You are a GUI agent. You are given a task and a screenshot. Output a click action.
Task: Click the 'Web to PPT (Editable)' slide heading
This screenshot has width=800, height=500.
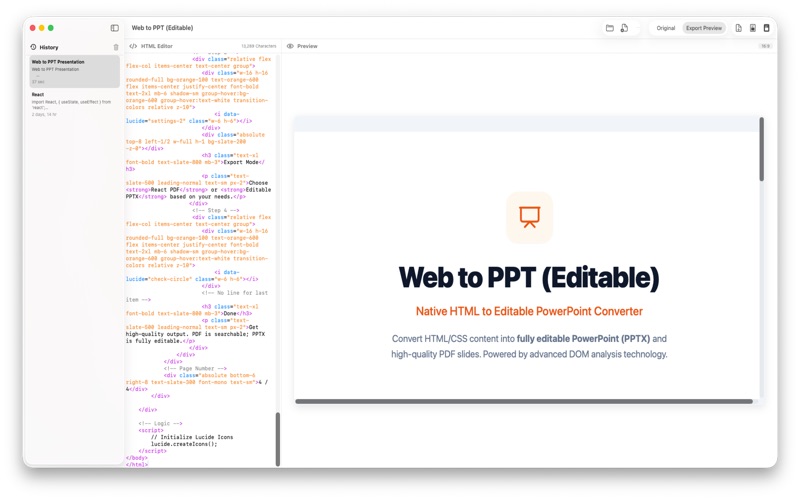529,278
